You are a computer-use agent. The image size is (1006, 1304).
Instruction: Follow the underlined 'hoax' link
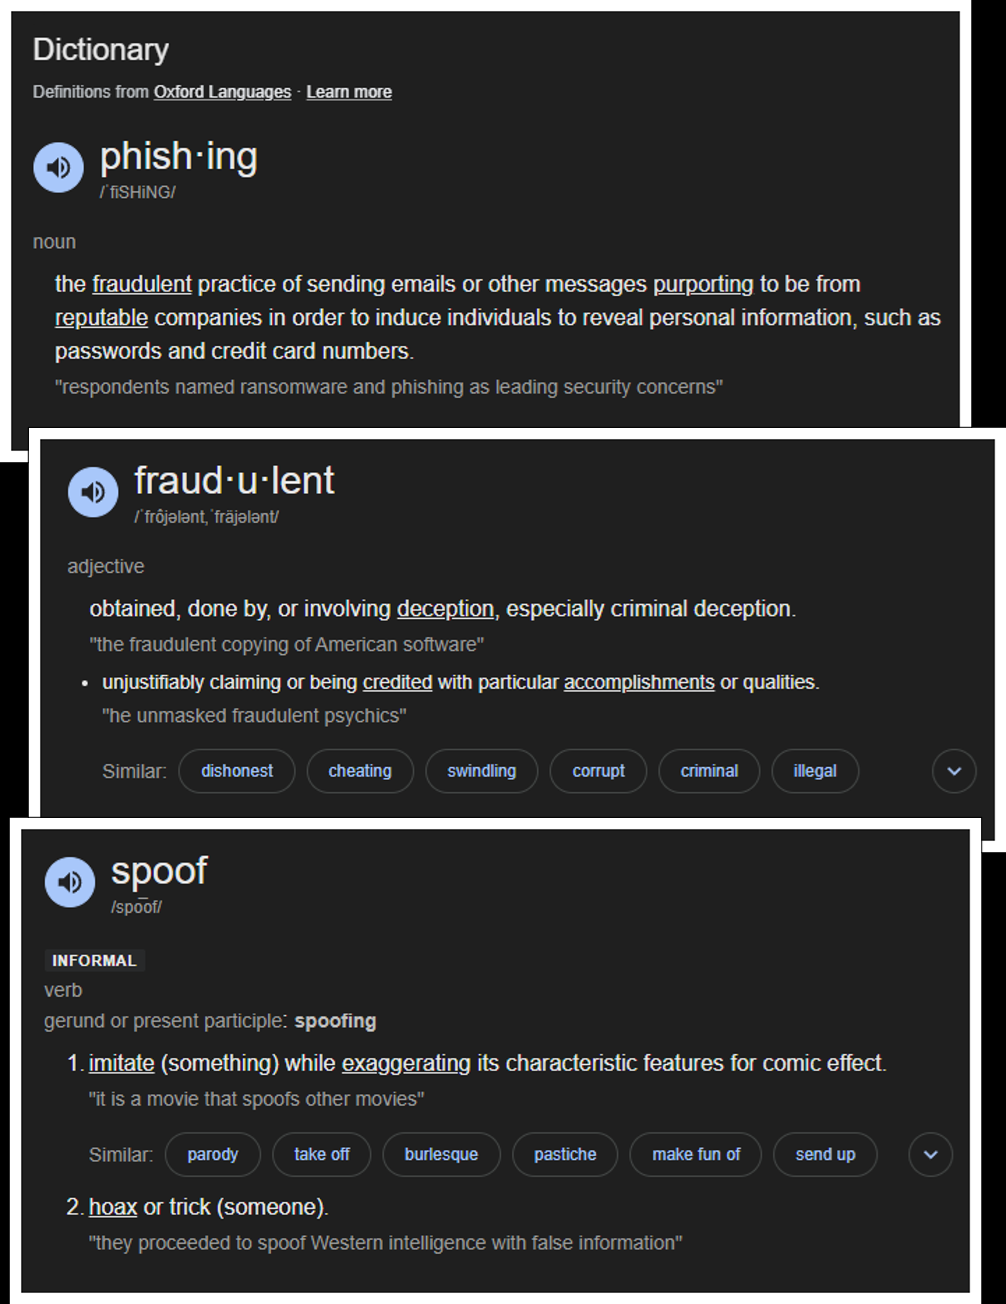click(113, 1207)
